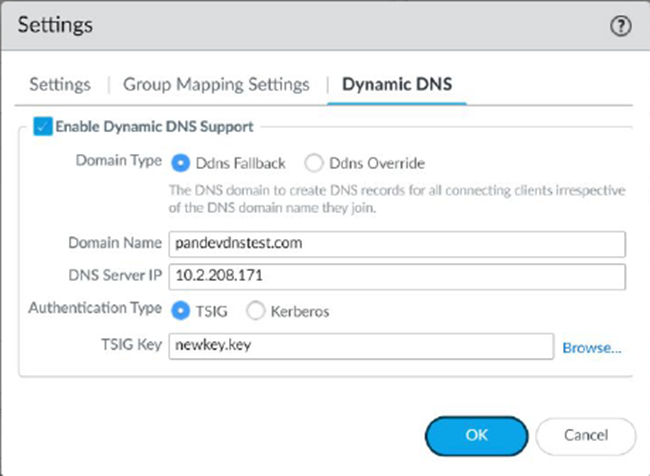Click the Authentication Type label
650x476 pixels.
tap(94, 310)
